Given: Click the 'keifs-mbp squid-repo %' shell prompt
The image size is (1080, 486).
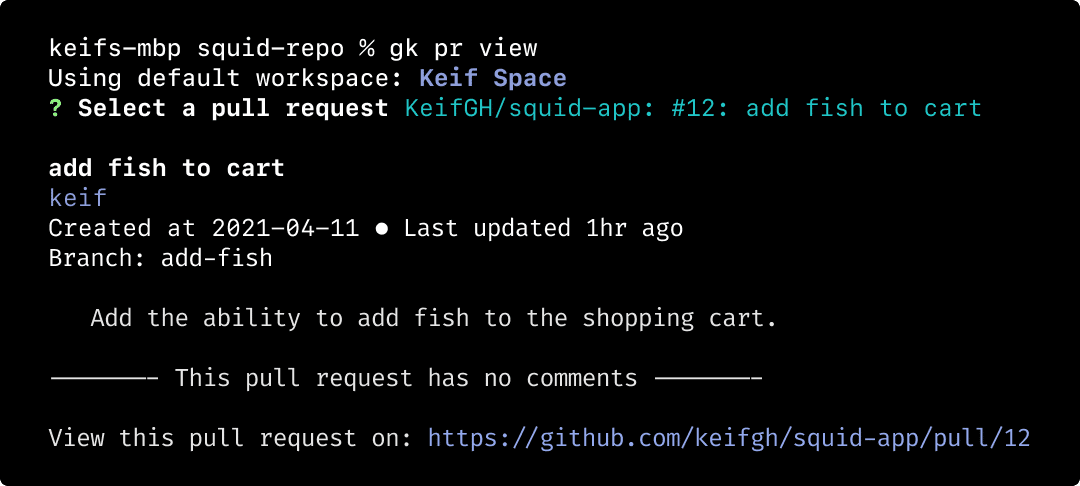Looking at the screenshot, I should [x=208, y=49].
